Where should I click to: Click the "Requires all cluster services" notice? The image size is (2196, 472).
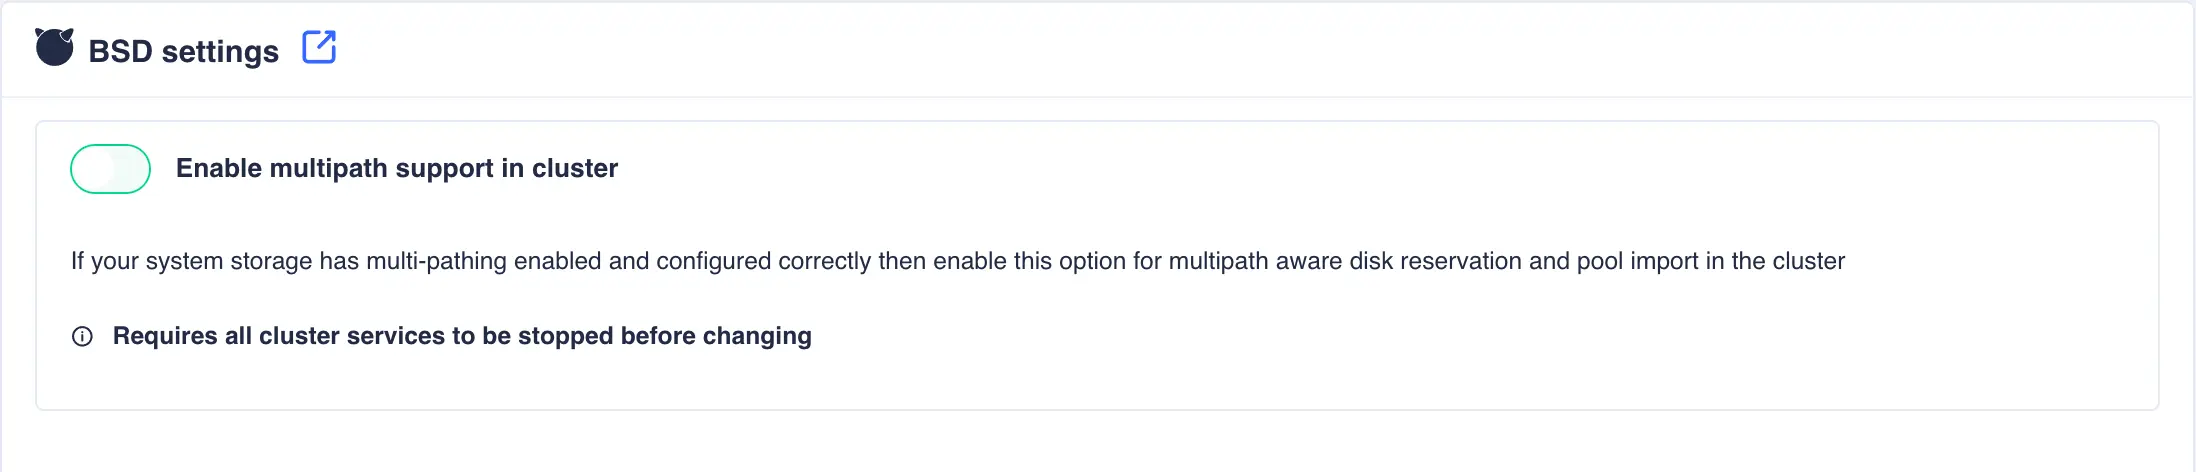pos(461,336)
